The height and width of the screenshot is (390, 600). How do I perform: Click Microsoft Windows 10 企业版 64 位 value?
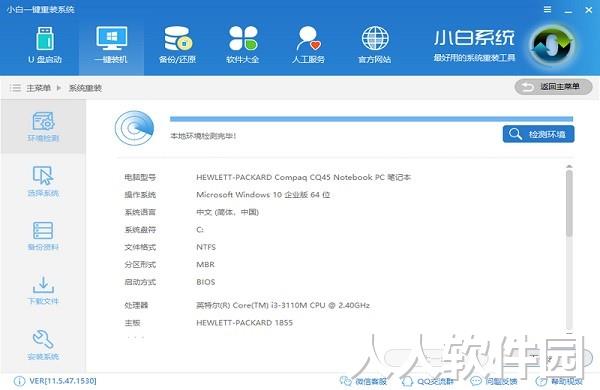pyautogui.click(x=263, y=195)
